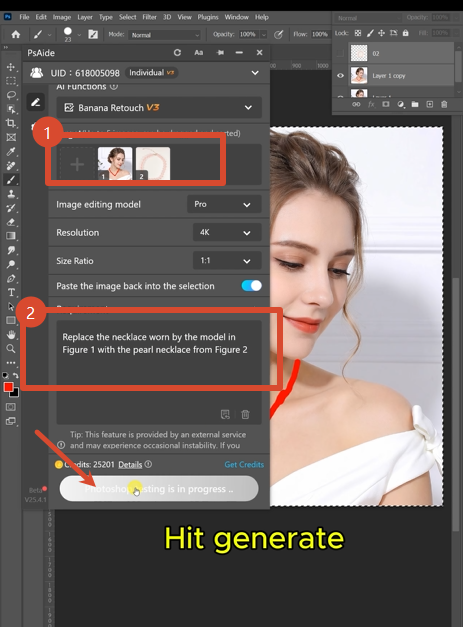Select the Hand tool

(11, 334)
